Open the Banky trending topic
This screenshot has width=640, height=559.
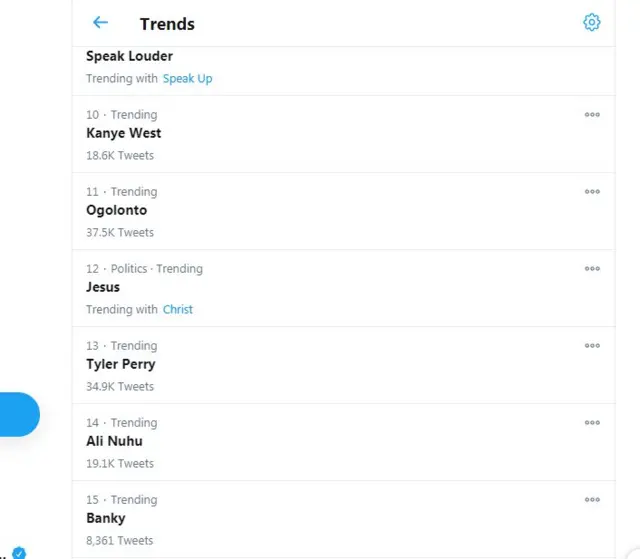[106, 518]
